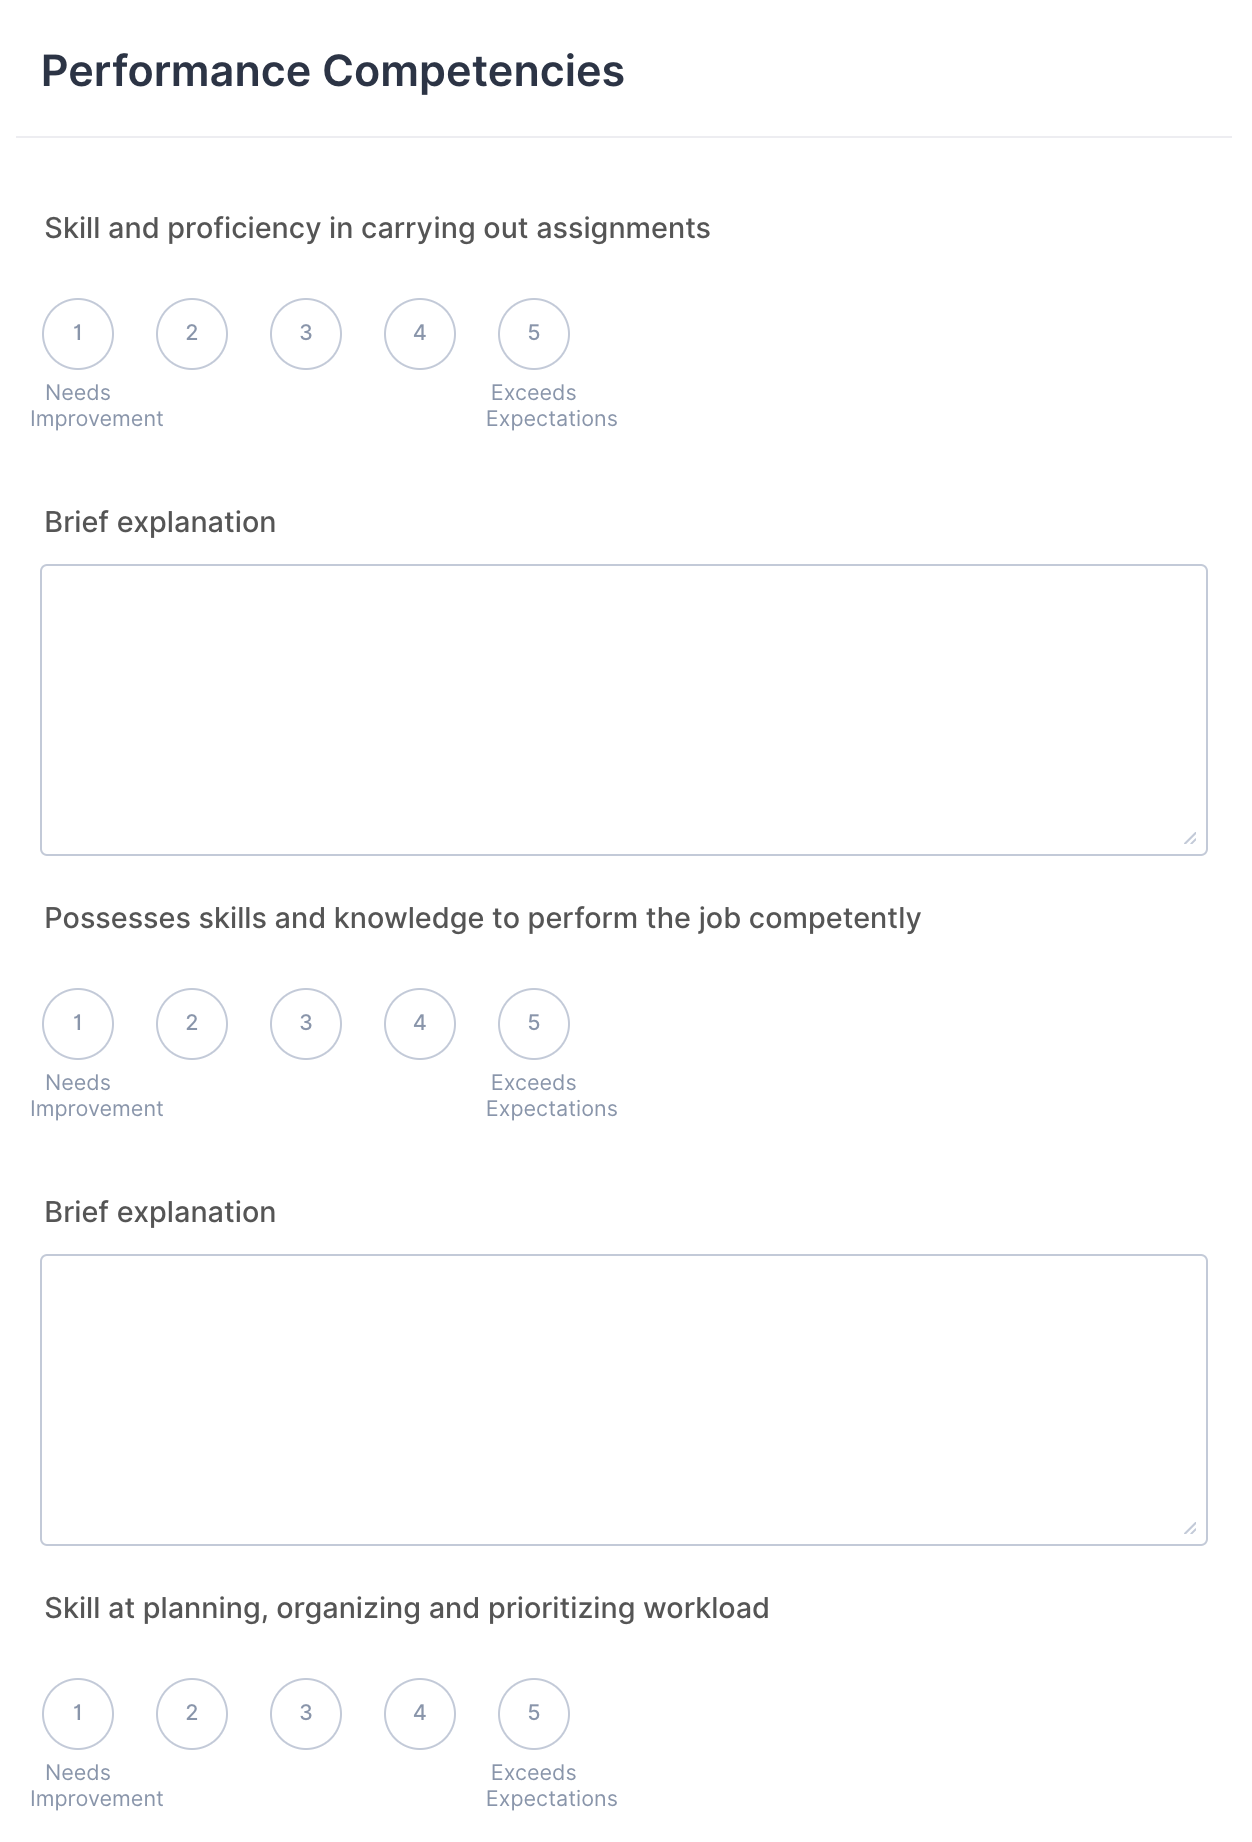Choose rating 3 for skill and proficiency
Screen dimensions: 1252x1842
click(x=306, y=334)
